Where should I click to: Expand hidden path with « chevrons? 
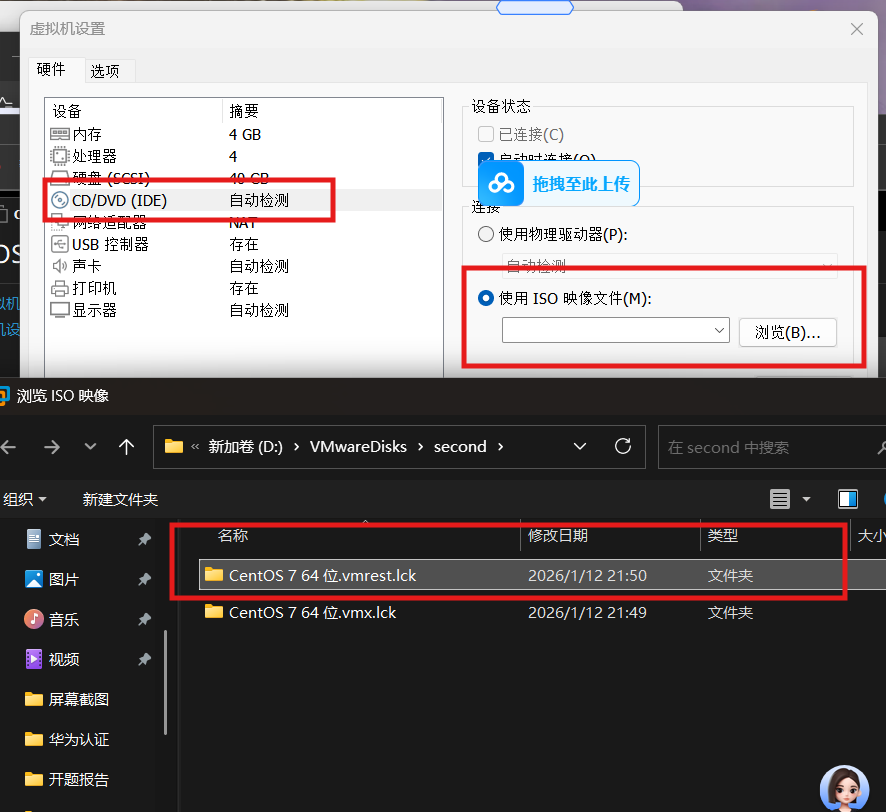195,447
